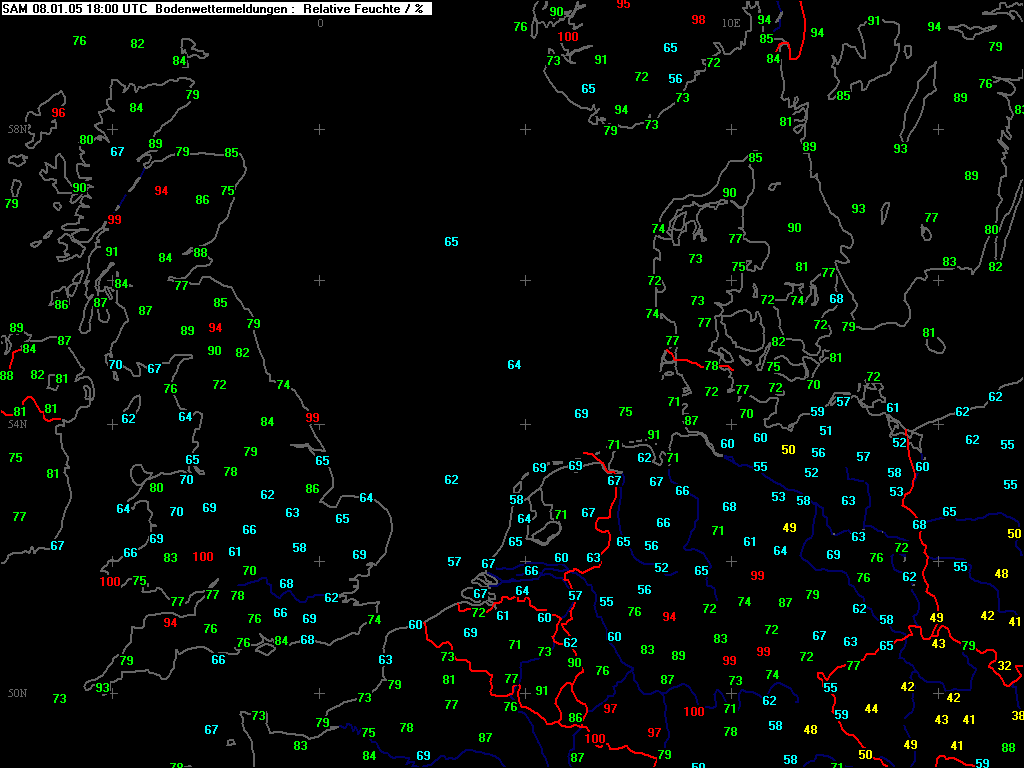Select the cyan 65 reading in open North Sea
The image size is (1024, 768).
point(451,242)
